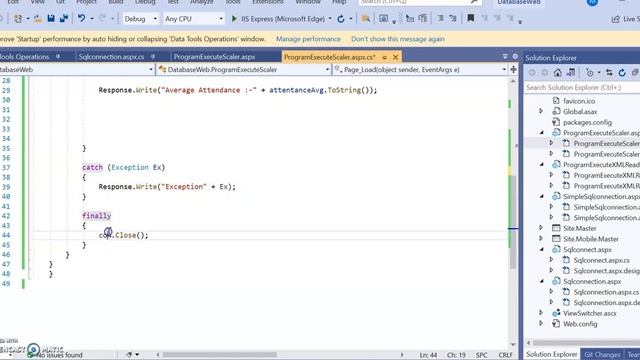Open the Window menu
Screen dimensions: 640x360
[x=308, y=2]
